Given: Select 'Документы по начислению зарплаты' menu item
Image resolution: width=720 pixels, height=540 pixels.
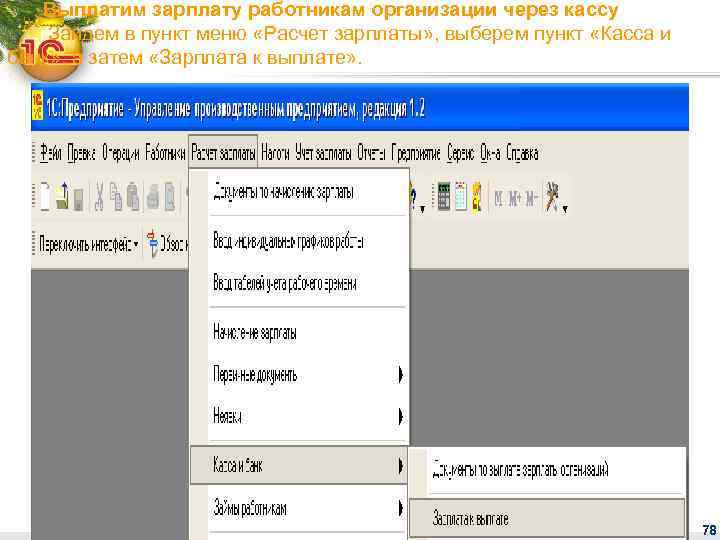Looking at the screenshot, I should [x=298, y=192].
